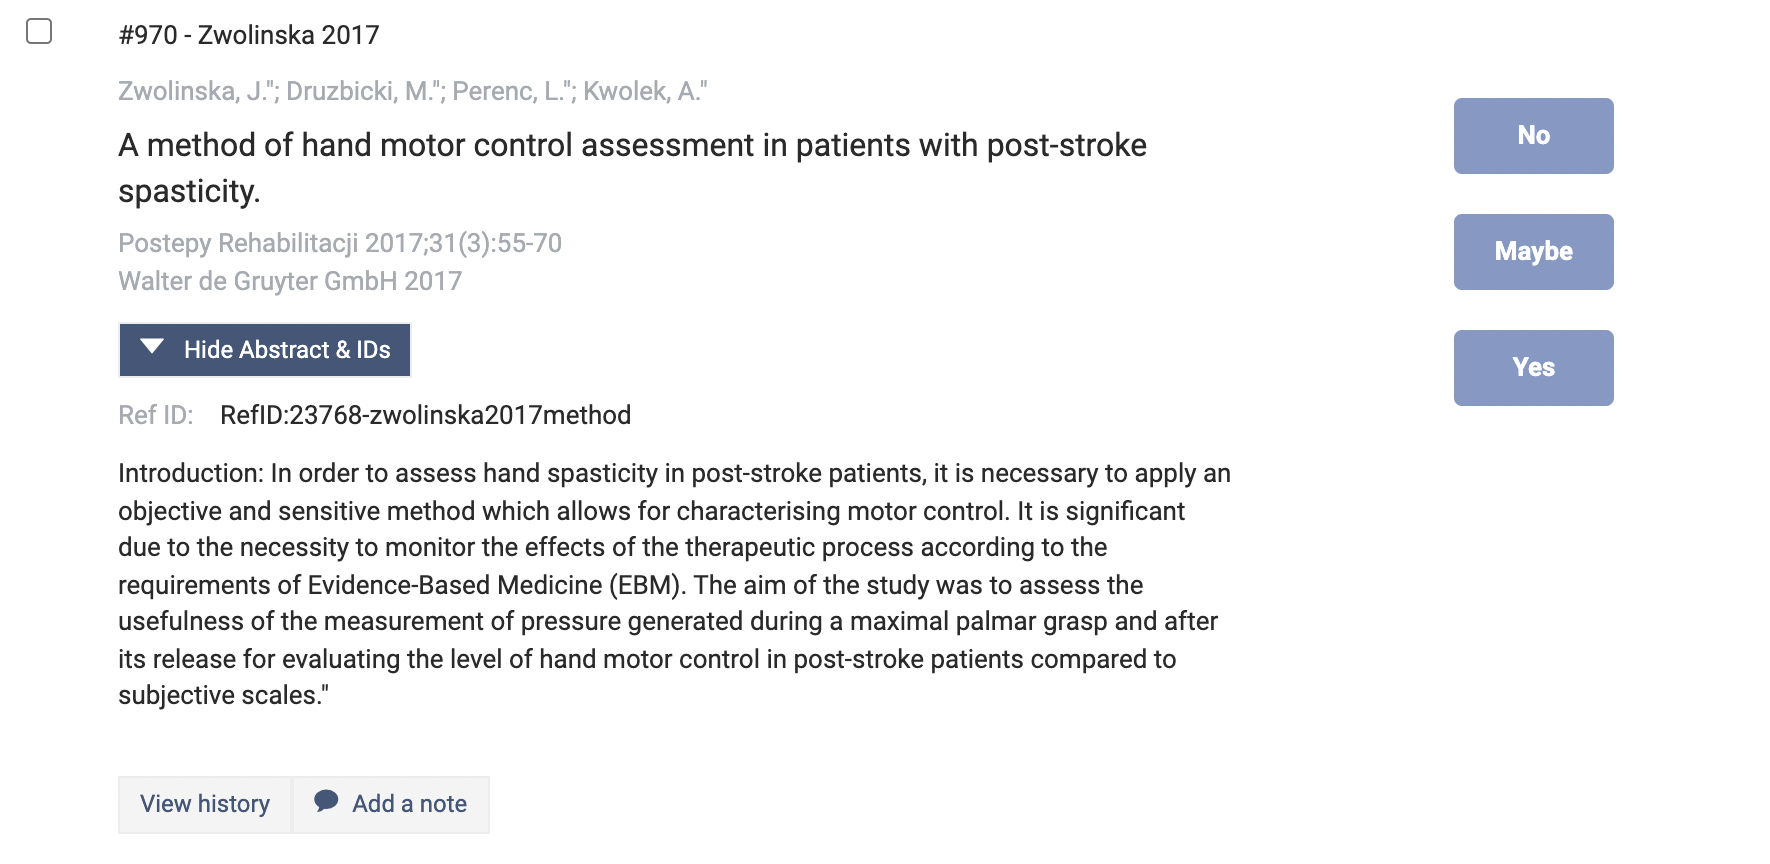Click the RefID:23768-zwolinska2017method value

[425, 415]
